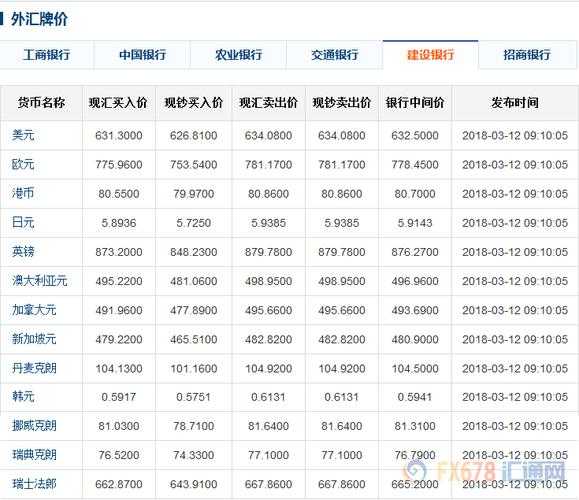Image resolution: width=579 pixels, height=500 pixels.
Task: Click the 发布时间 column header
Action: pos(515,103)
